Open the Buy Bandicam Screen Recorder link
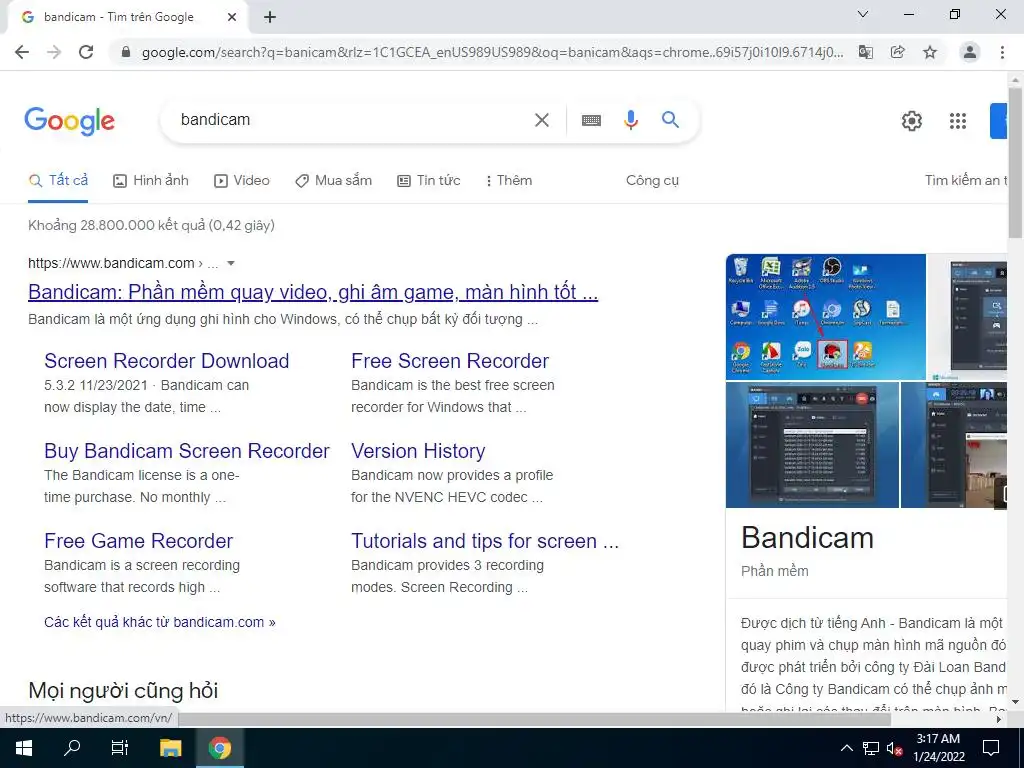1024x768 pixels. click(x=187, y=451)
